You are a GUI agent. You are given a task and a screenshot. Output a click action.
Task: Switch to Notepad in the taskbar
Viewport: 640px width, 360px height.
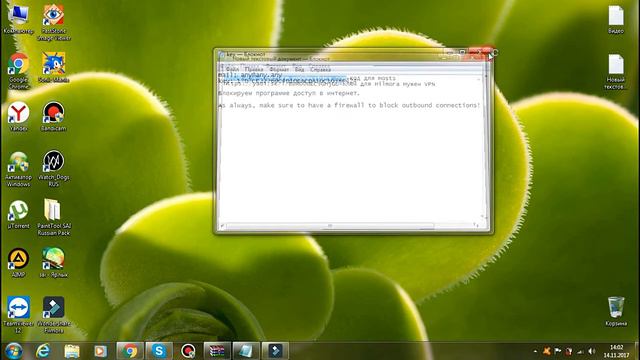point(246,351)
